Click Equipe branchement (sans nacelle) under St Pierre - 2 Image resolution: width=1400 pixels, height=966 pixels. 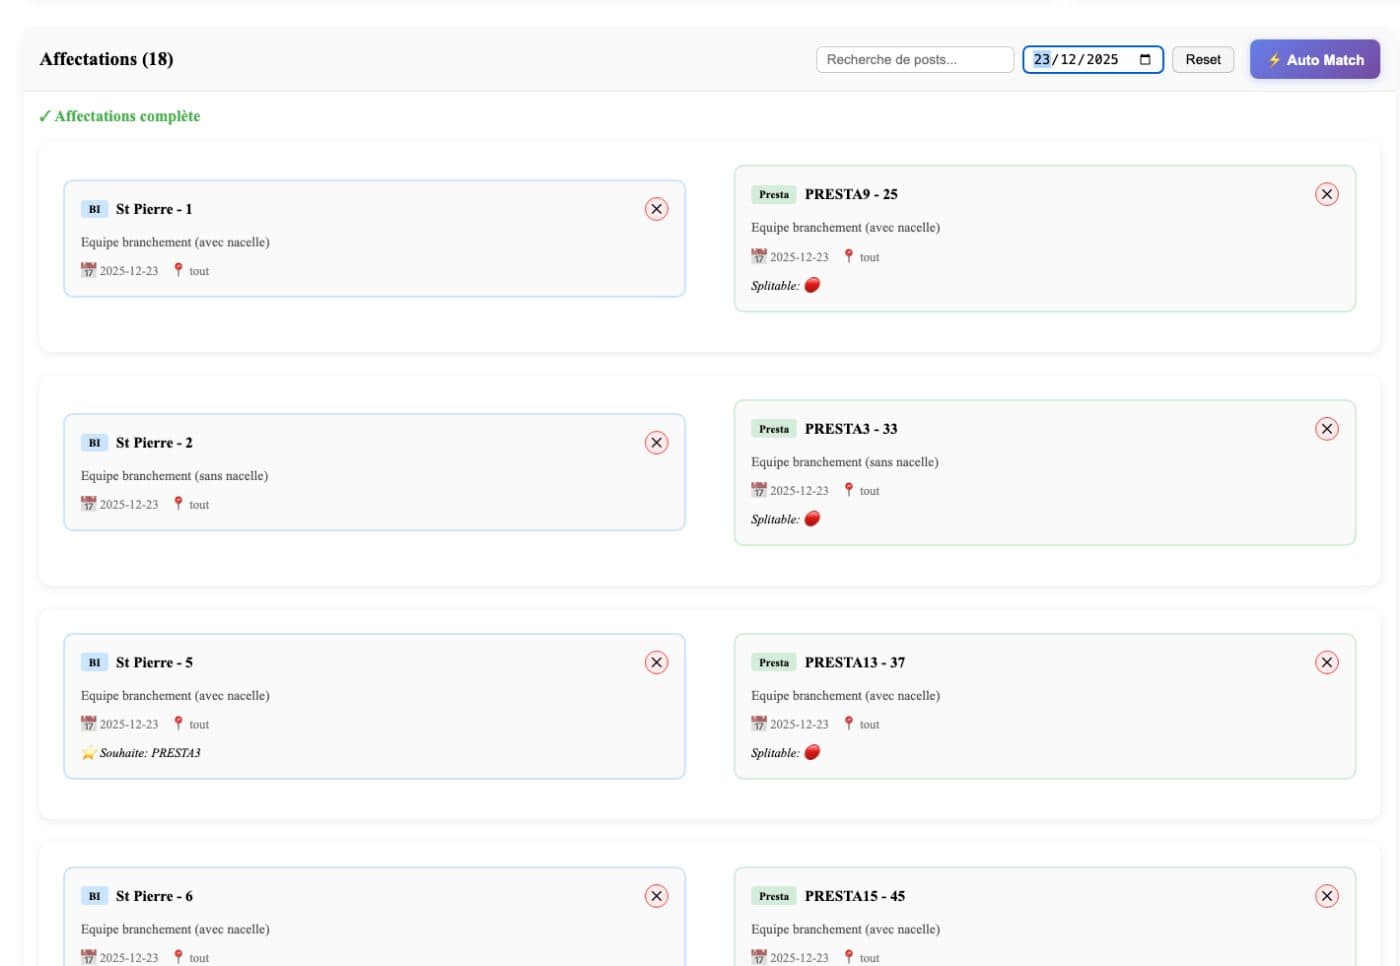[174, 476]
